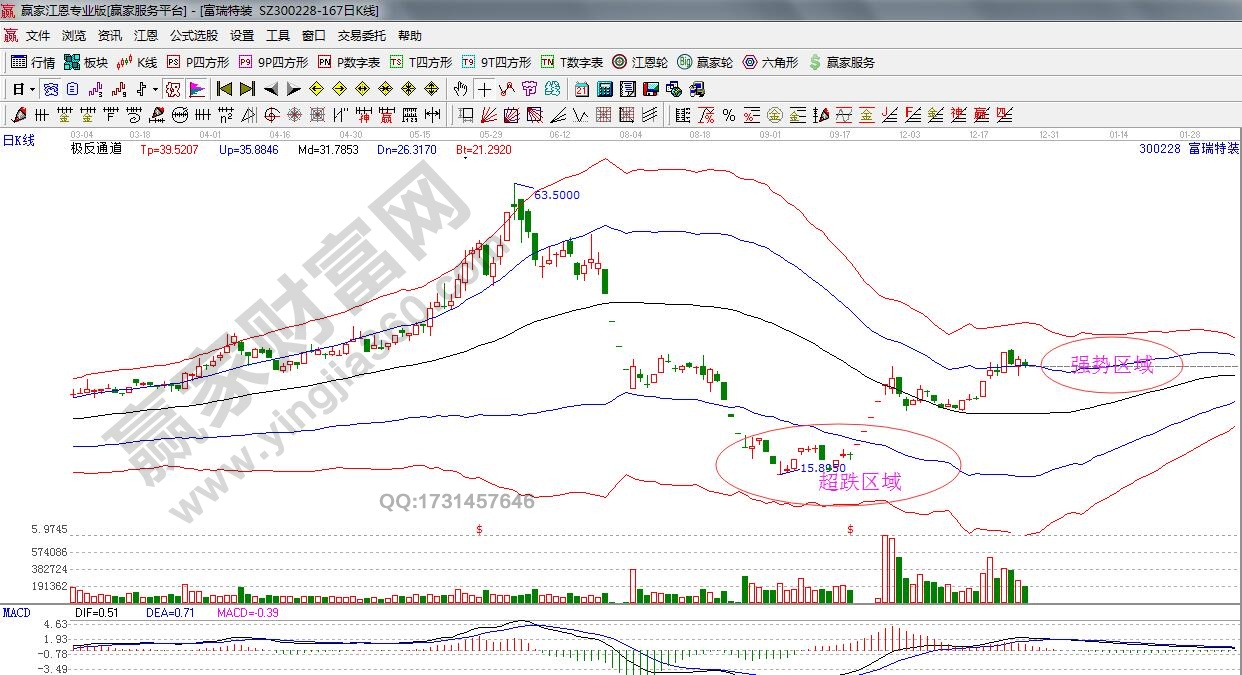
Task: Click the floppy disk save icon
Action: [650, 89]
